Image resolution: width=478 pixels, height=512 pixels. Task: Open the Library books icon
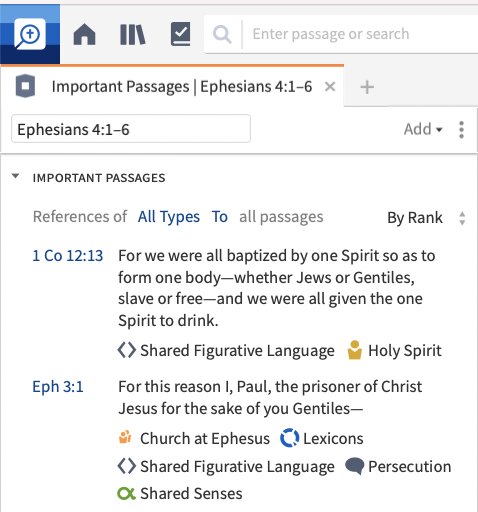click(132, 34)
